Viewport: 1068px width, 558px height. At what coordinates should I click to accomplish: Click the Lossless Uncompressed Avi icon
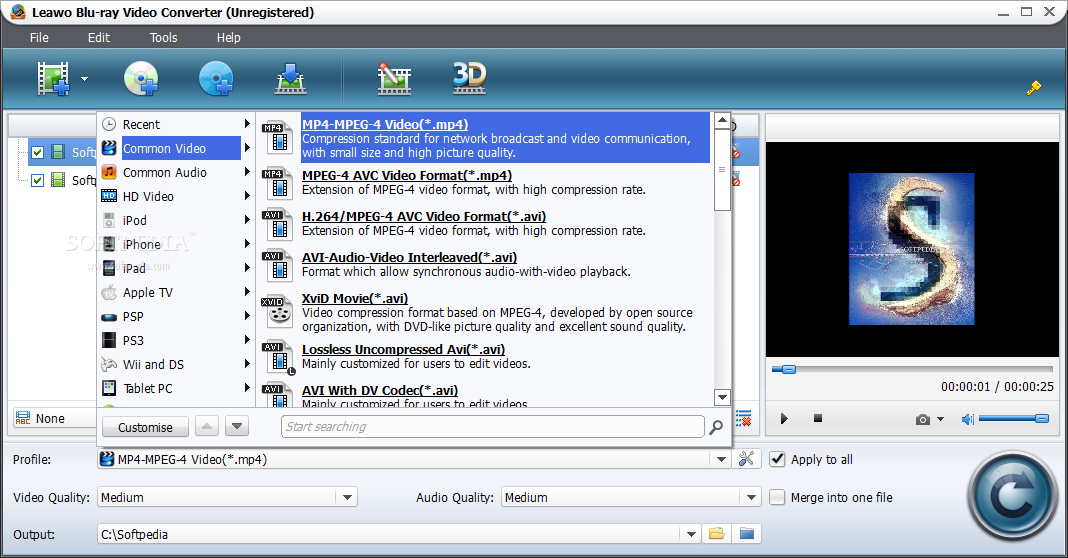279,357
